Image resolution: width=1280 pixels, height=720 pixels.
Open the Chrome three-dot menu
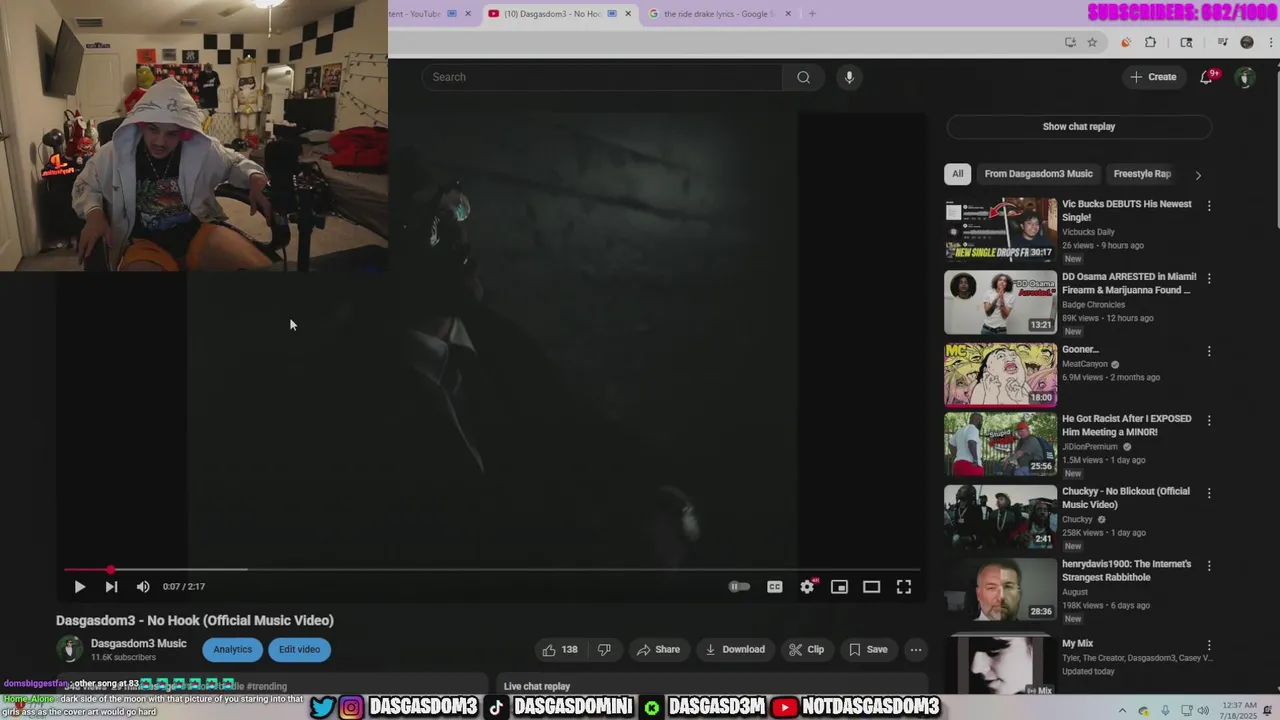[x=1271, y=42]
